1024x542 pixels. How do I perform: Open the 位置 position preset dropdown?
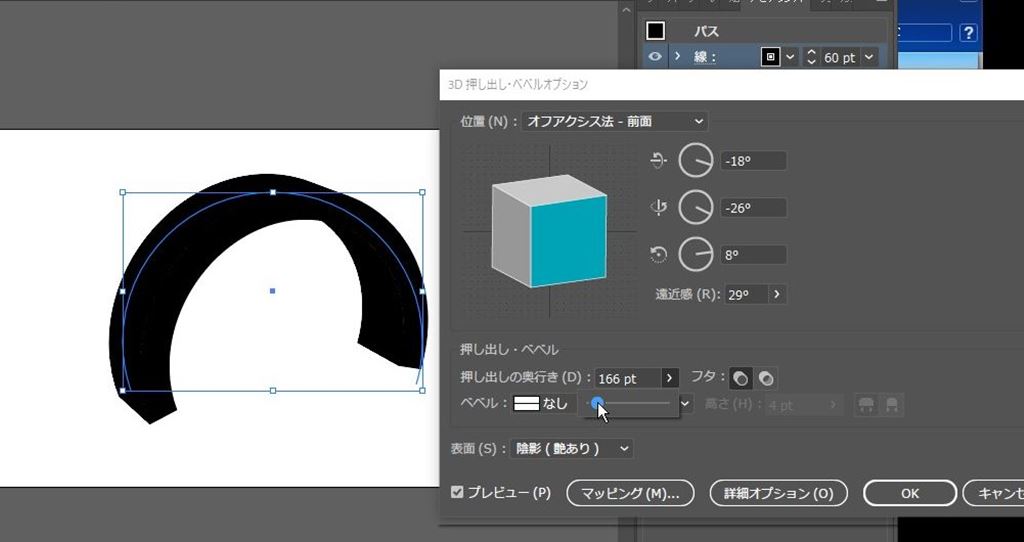pos(614,122)
